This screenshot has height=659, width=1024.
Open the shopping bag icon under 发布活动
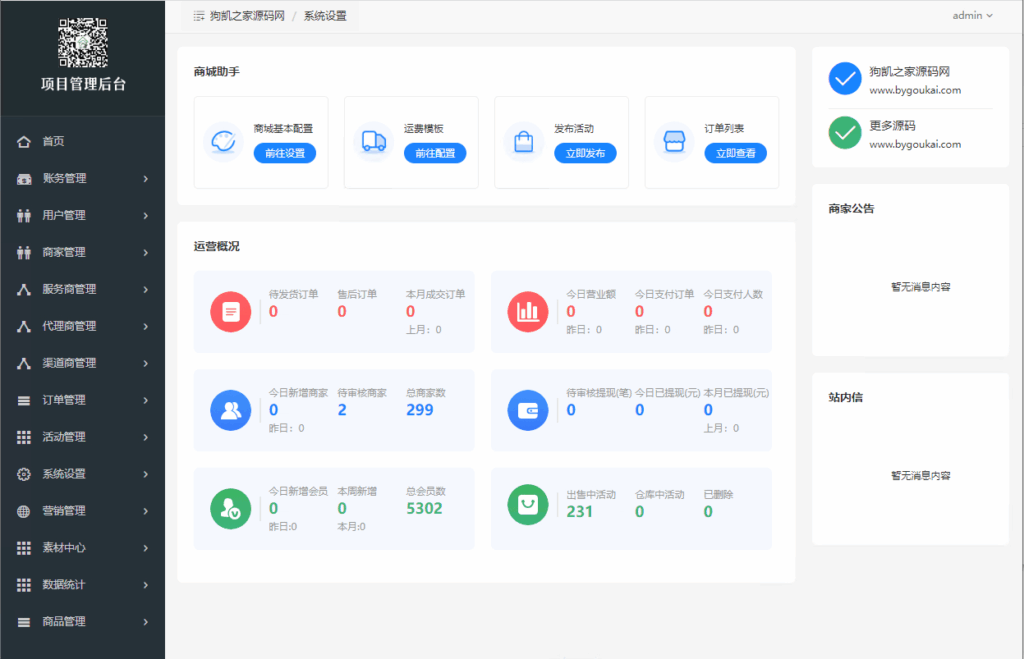524,142
